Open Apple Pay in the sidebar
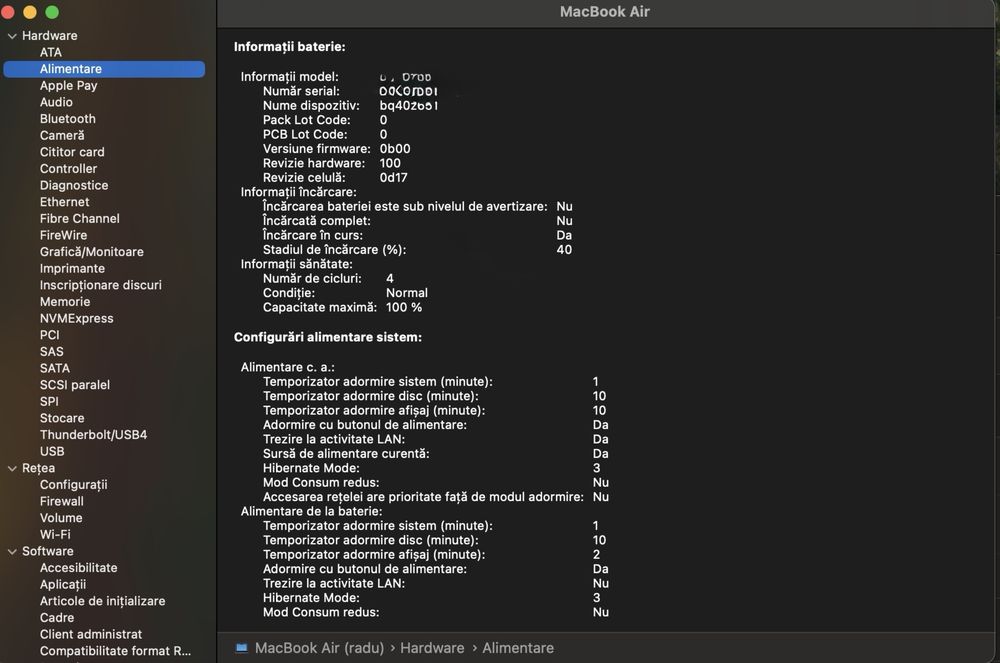 [68, 85]
